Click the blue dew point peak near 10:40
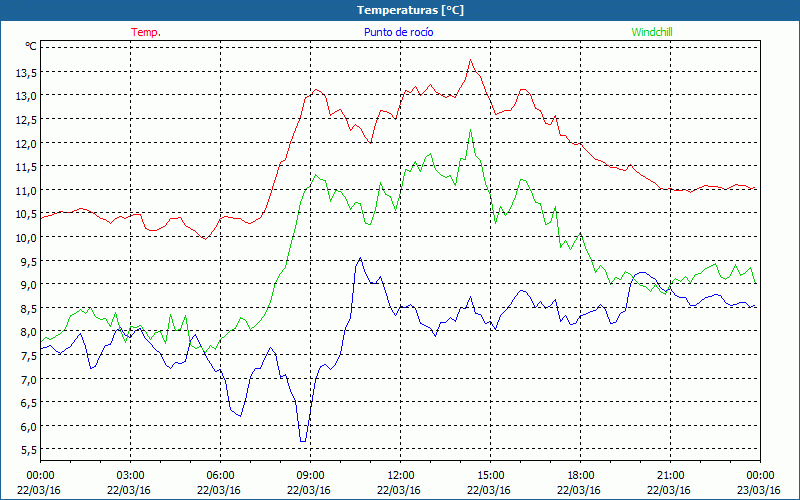This screenshot has width=800, height=500. (x=360, y=258)
